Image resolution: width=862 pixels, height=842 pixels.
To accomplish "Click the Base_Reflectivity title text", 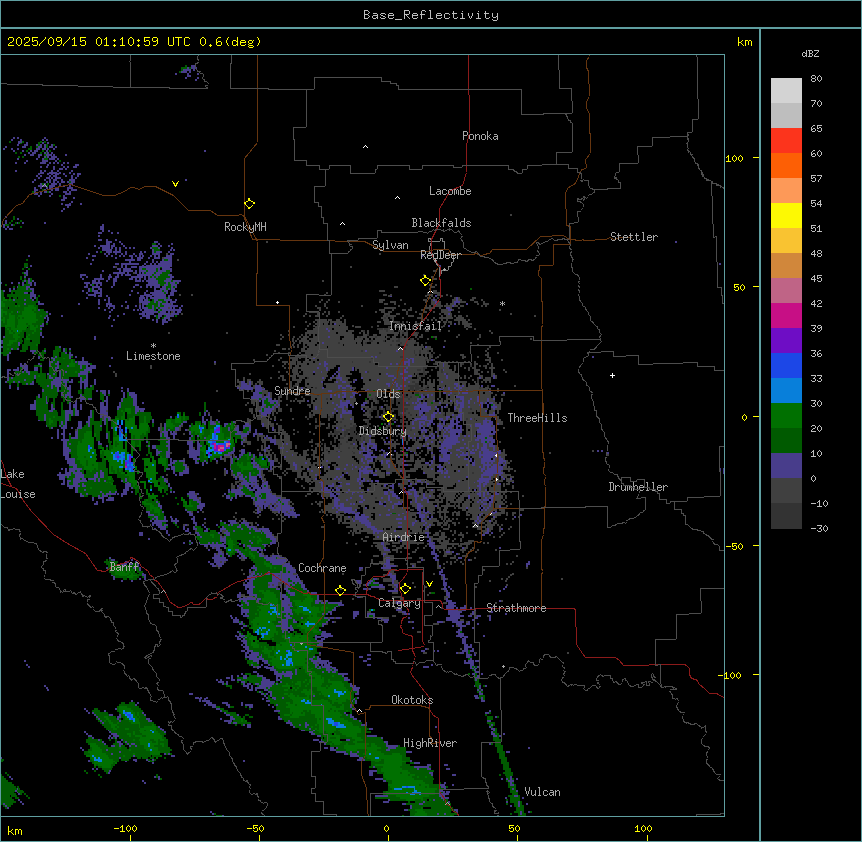I will point(430,15).
